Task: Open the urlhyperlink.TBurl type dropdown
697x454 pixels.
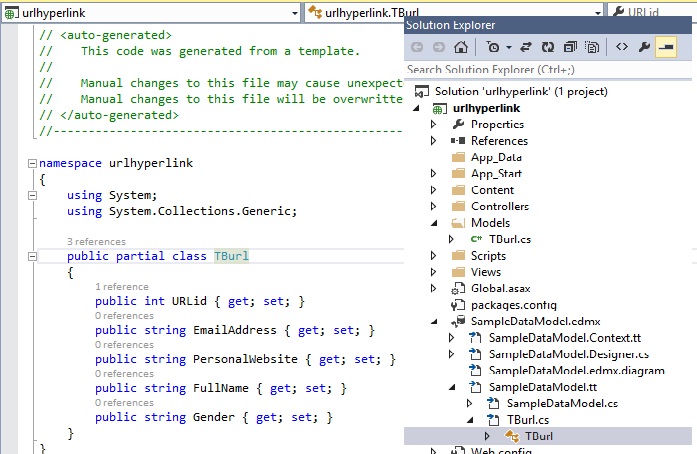Action: coord(598,13)
